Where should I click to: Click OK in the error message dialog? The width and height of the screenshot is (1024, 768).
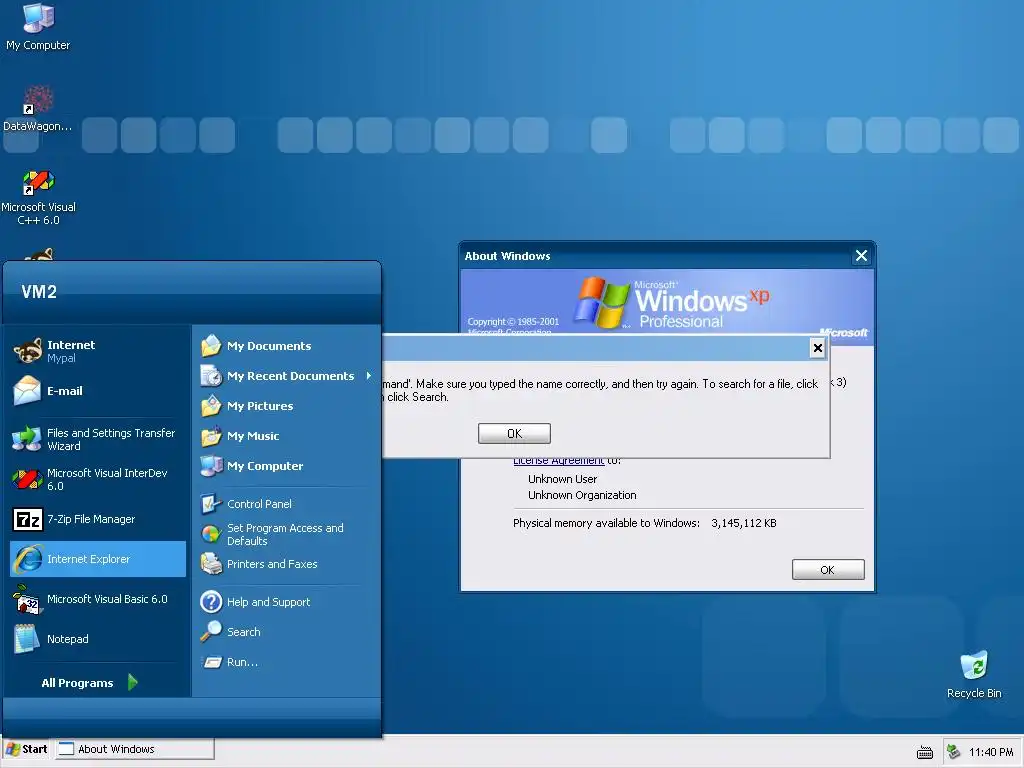514,434
